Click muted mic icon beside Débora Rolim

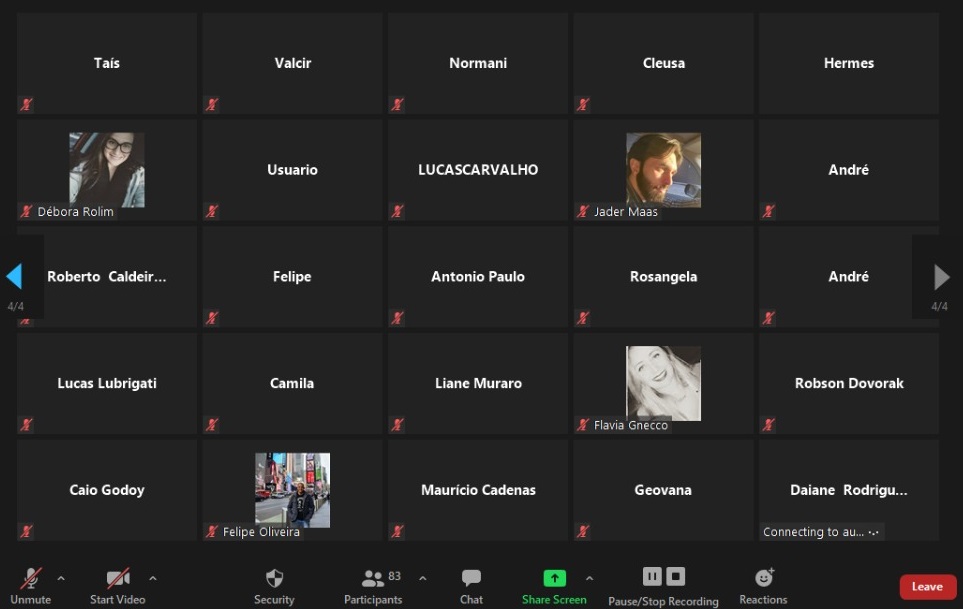(x=26, y=211)
